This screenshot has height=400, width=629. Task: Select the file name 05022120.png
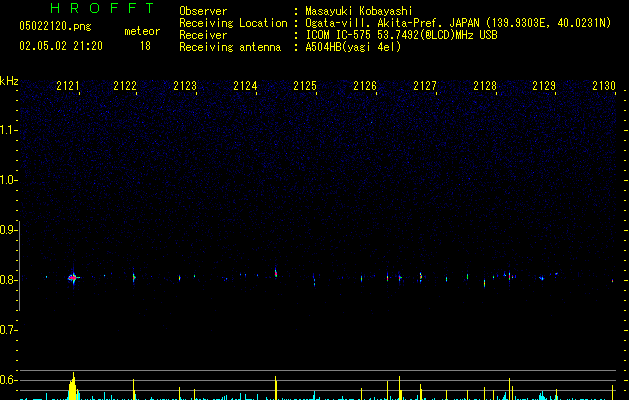click(x=55, y=26)
